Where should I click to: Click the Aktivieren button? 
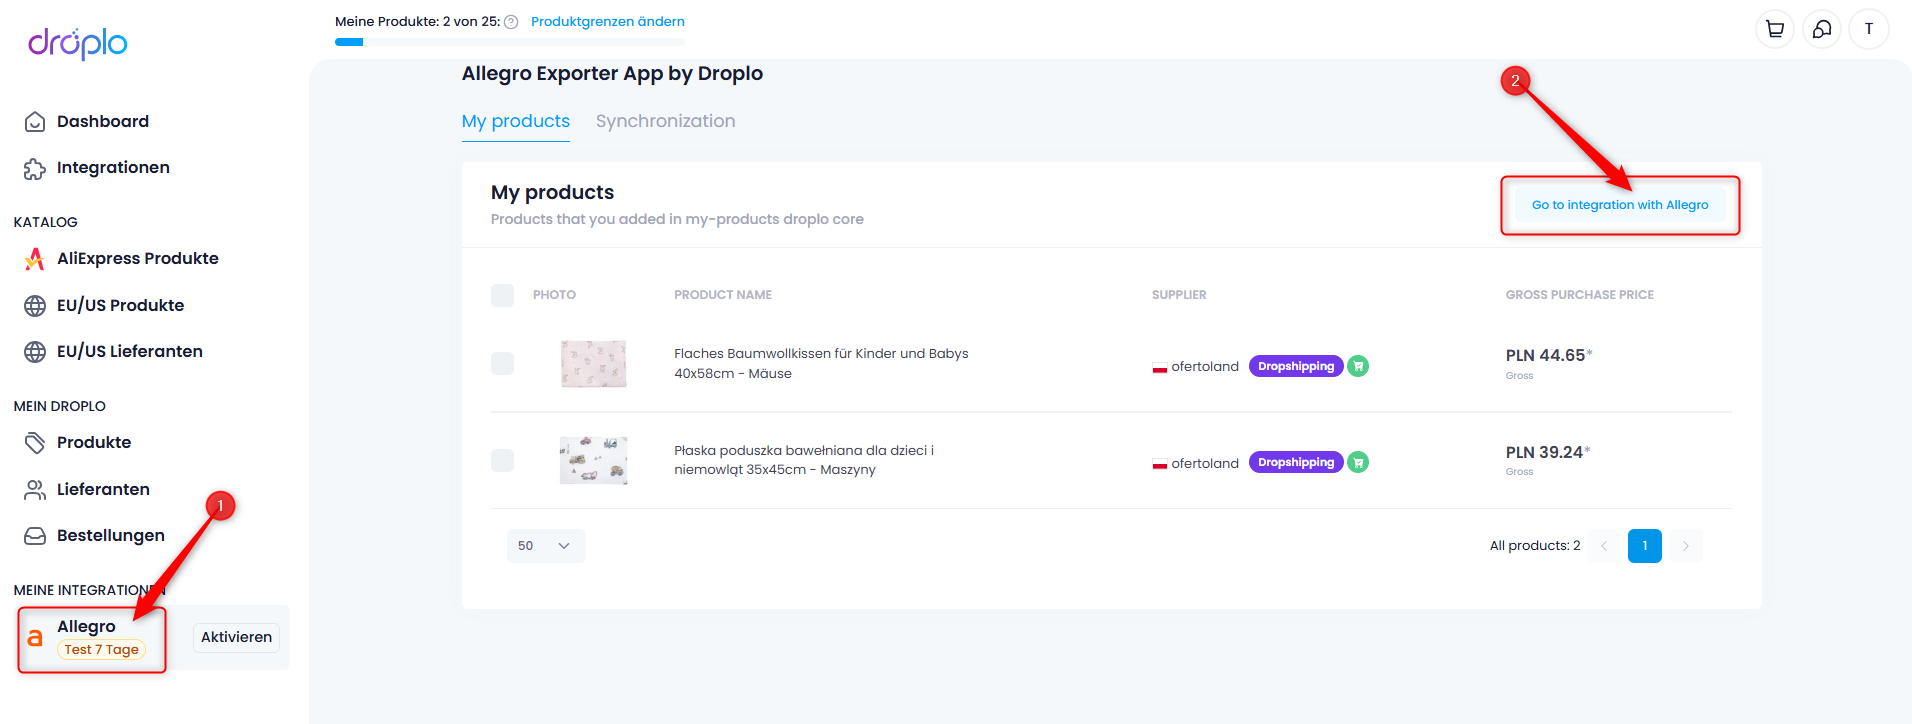coord(236,638)
